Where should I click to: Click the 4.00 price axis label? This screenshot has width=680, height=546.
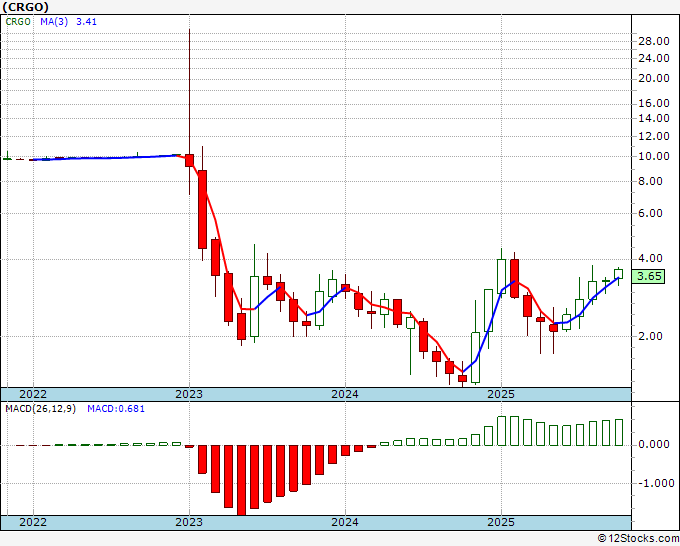(651, 258)
